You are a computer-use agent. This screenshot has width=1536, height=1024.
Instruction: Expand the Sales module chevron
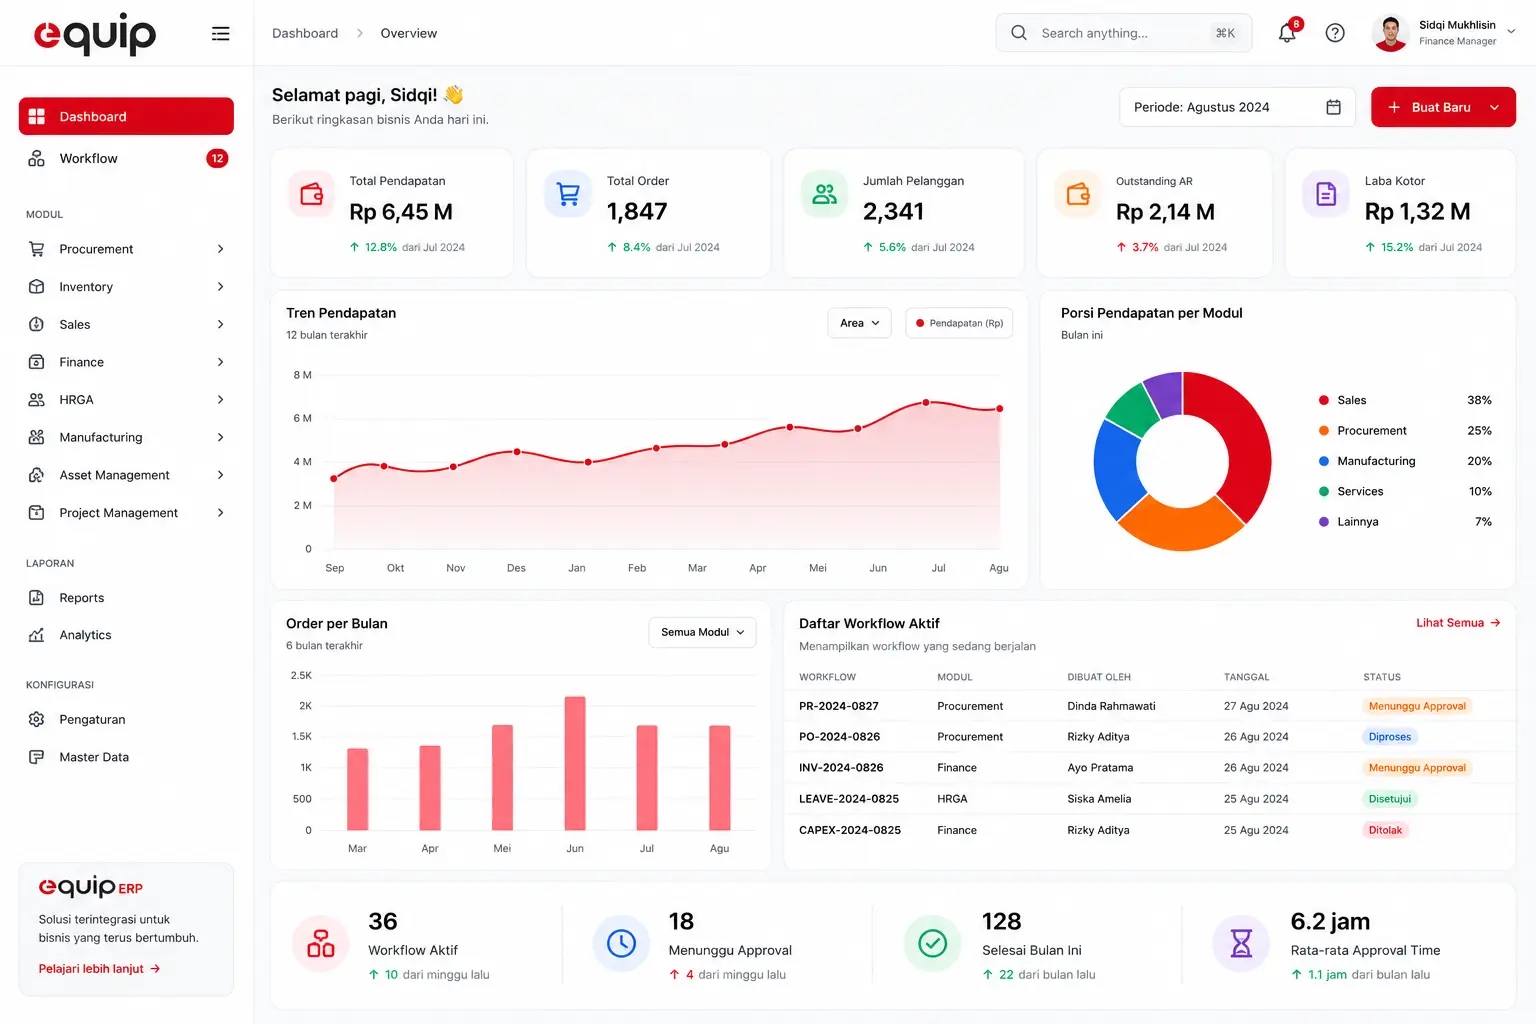click(221, 324)
